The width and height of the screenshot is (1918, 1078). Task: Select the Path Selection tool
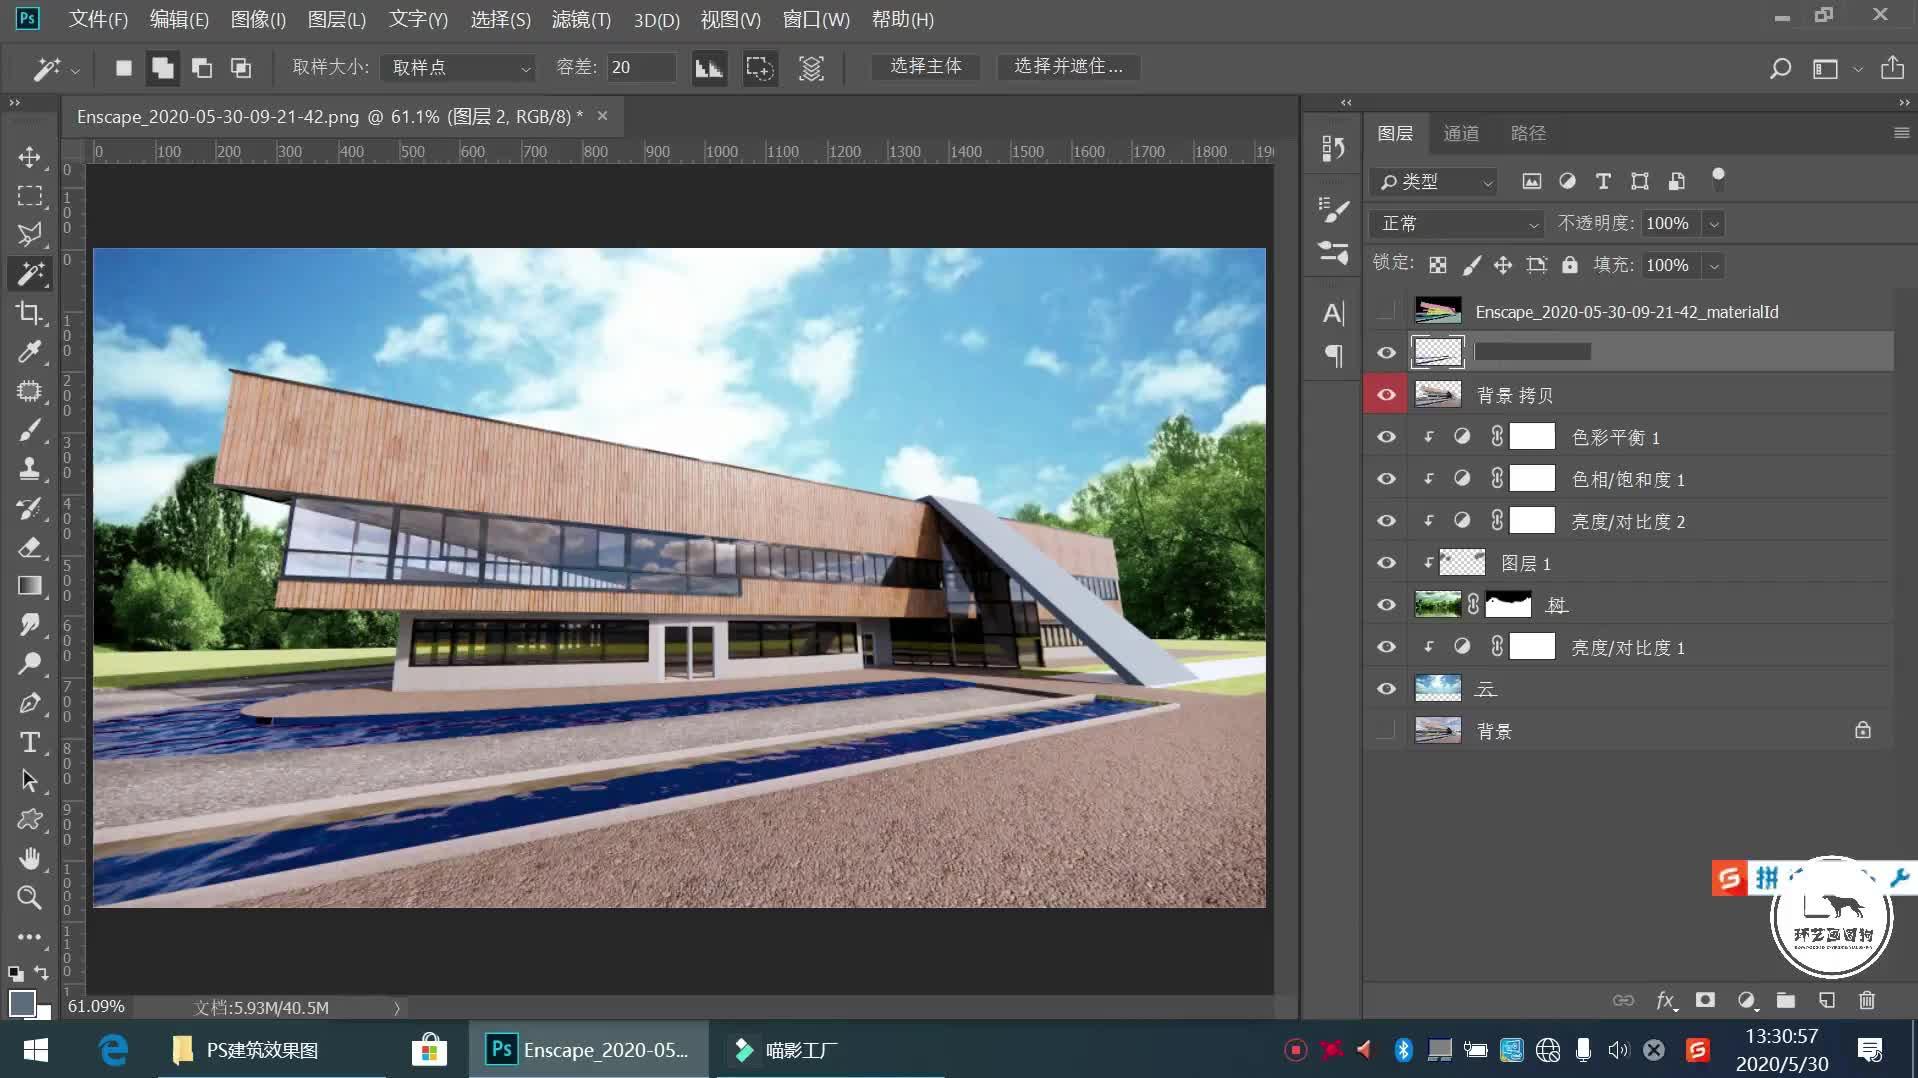29,781
